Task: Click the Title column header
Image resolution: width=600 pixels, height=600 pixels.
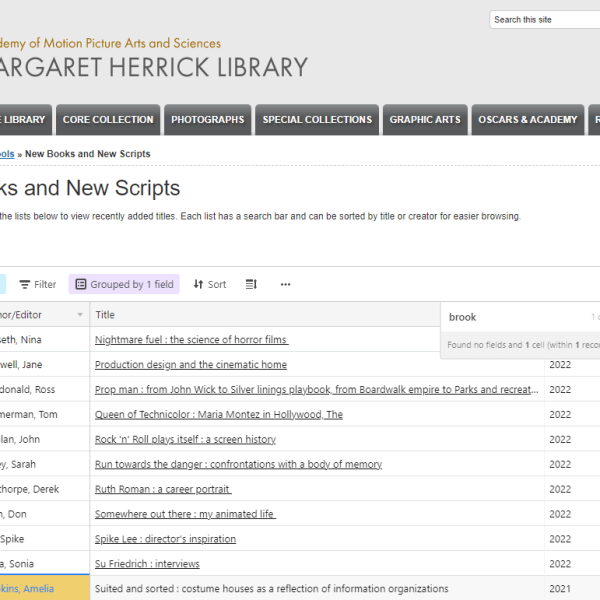Action: (105, 315)
